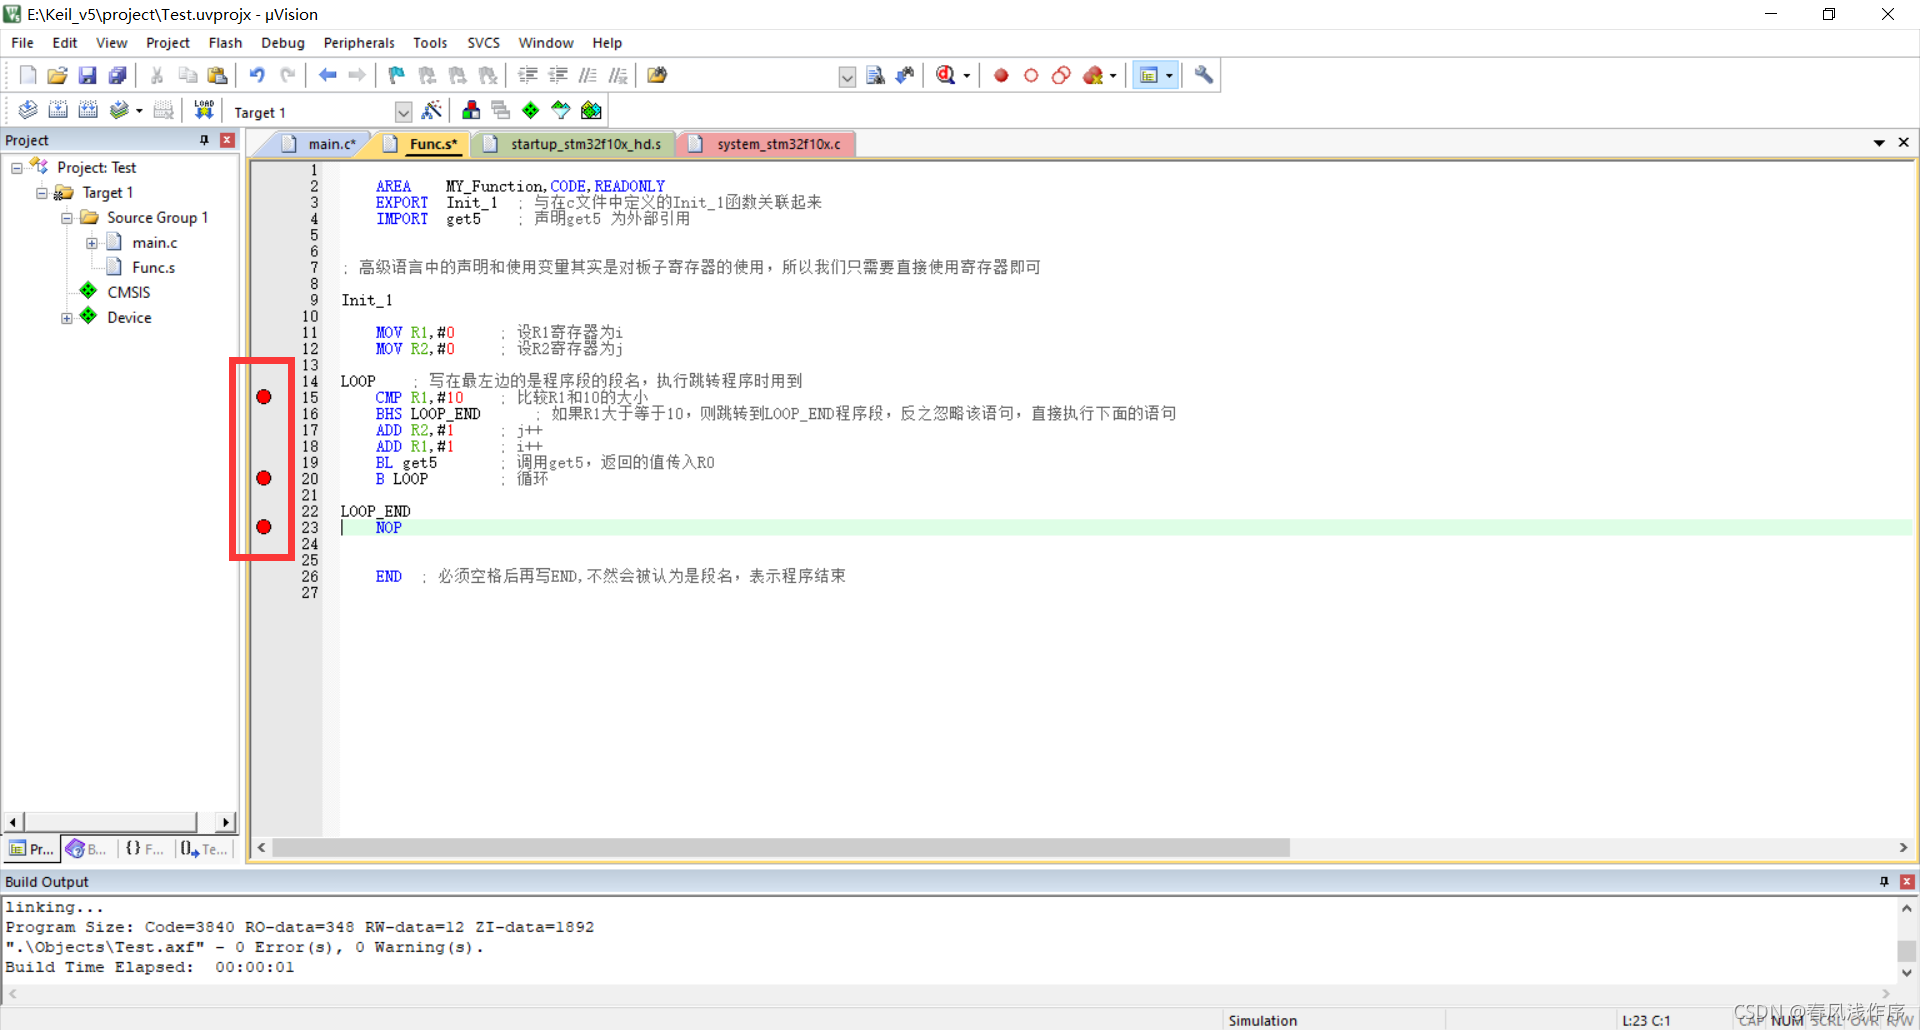The width and height of the screenshot is (1920, 1030).
Task: Switch to the Functions panel tab
Action: click(145, 849)
